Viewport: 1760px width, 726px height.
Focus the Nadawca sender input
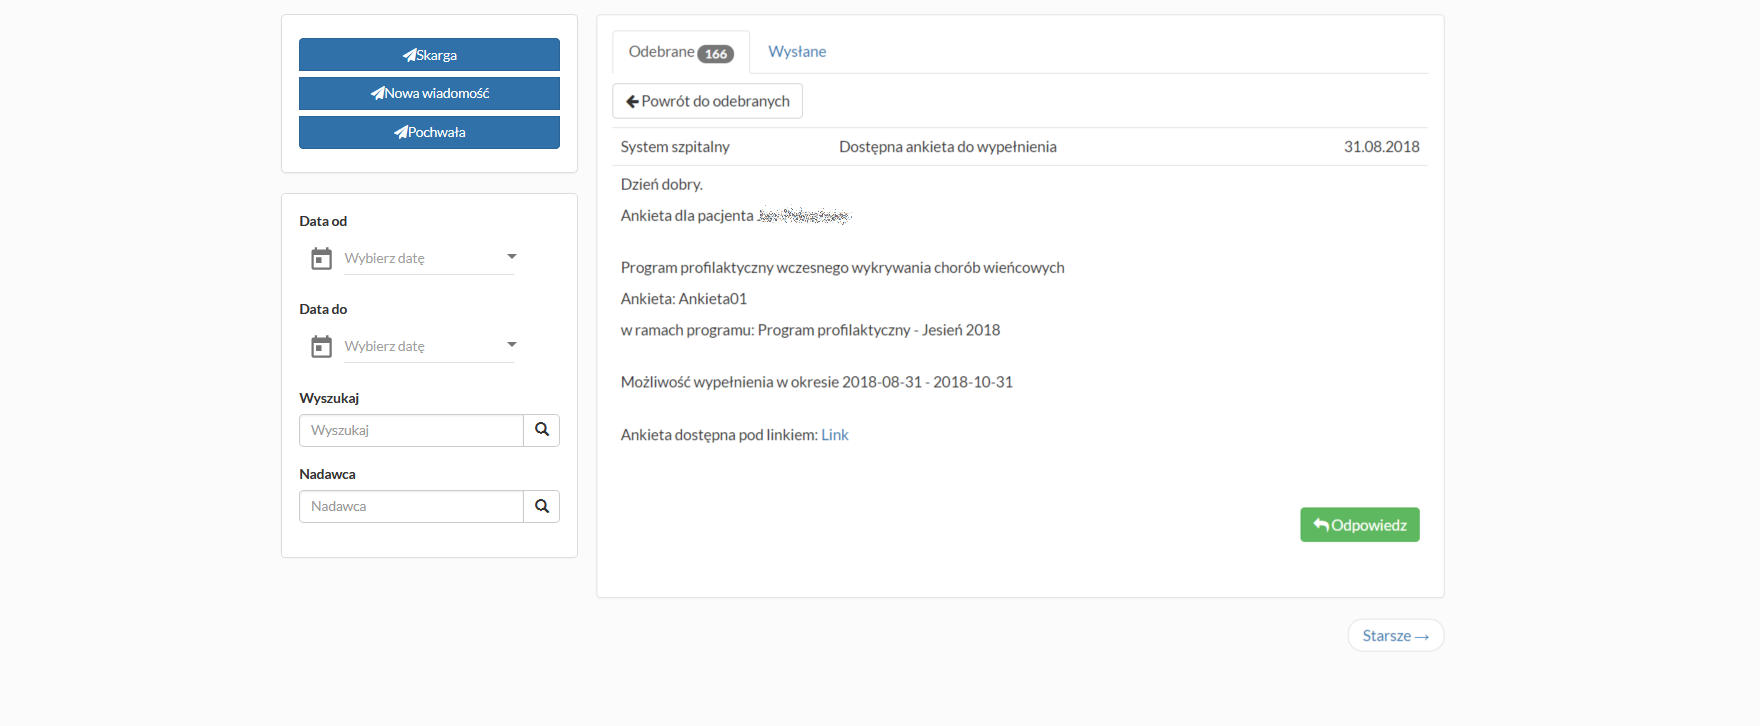411,506
